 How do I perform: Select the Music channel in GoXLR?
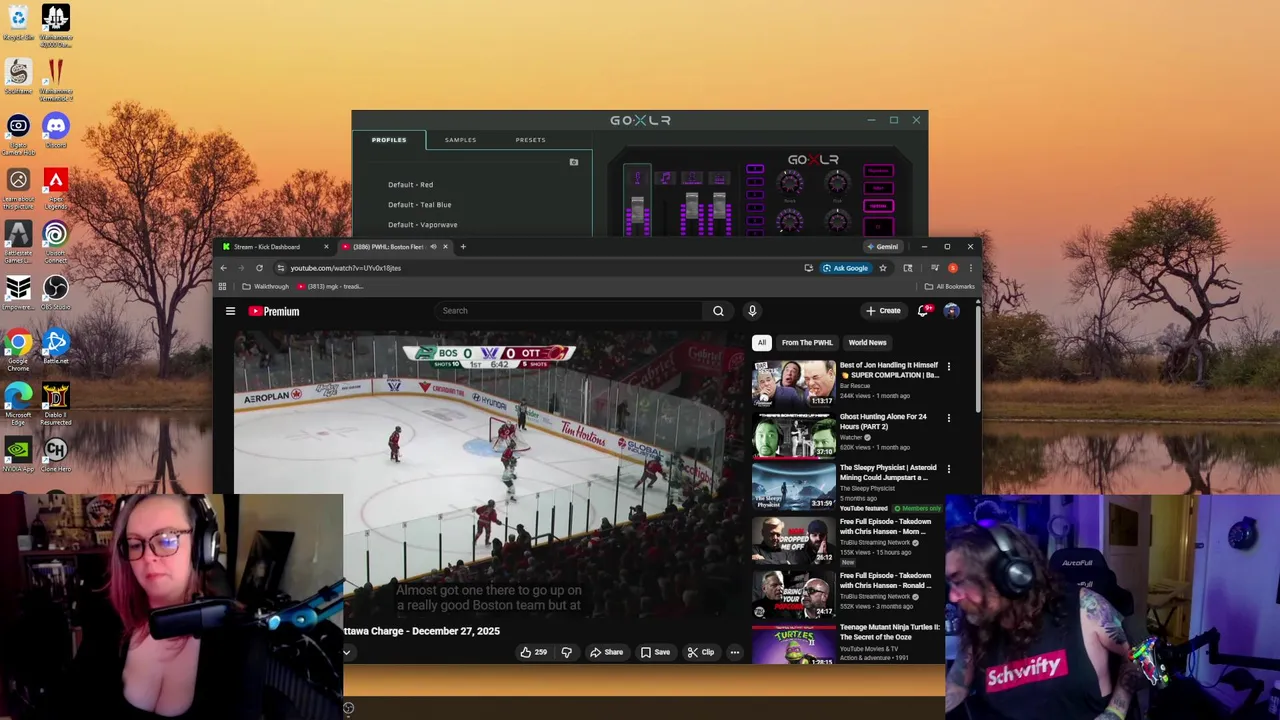pyautogui.click(x=664, y=178)
